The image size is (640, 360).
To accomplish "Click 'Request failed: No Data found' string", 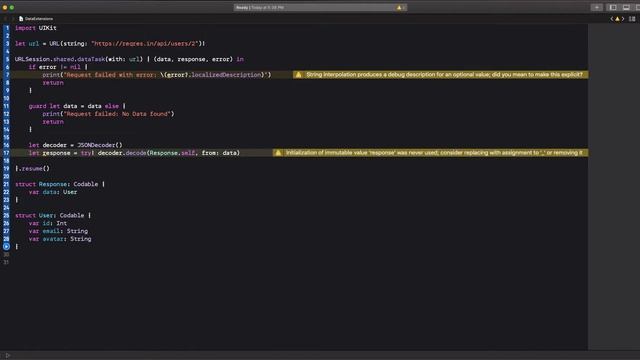I will (x=116, y=114).
